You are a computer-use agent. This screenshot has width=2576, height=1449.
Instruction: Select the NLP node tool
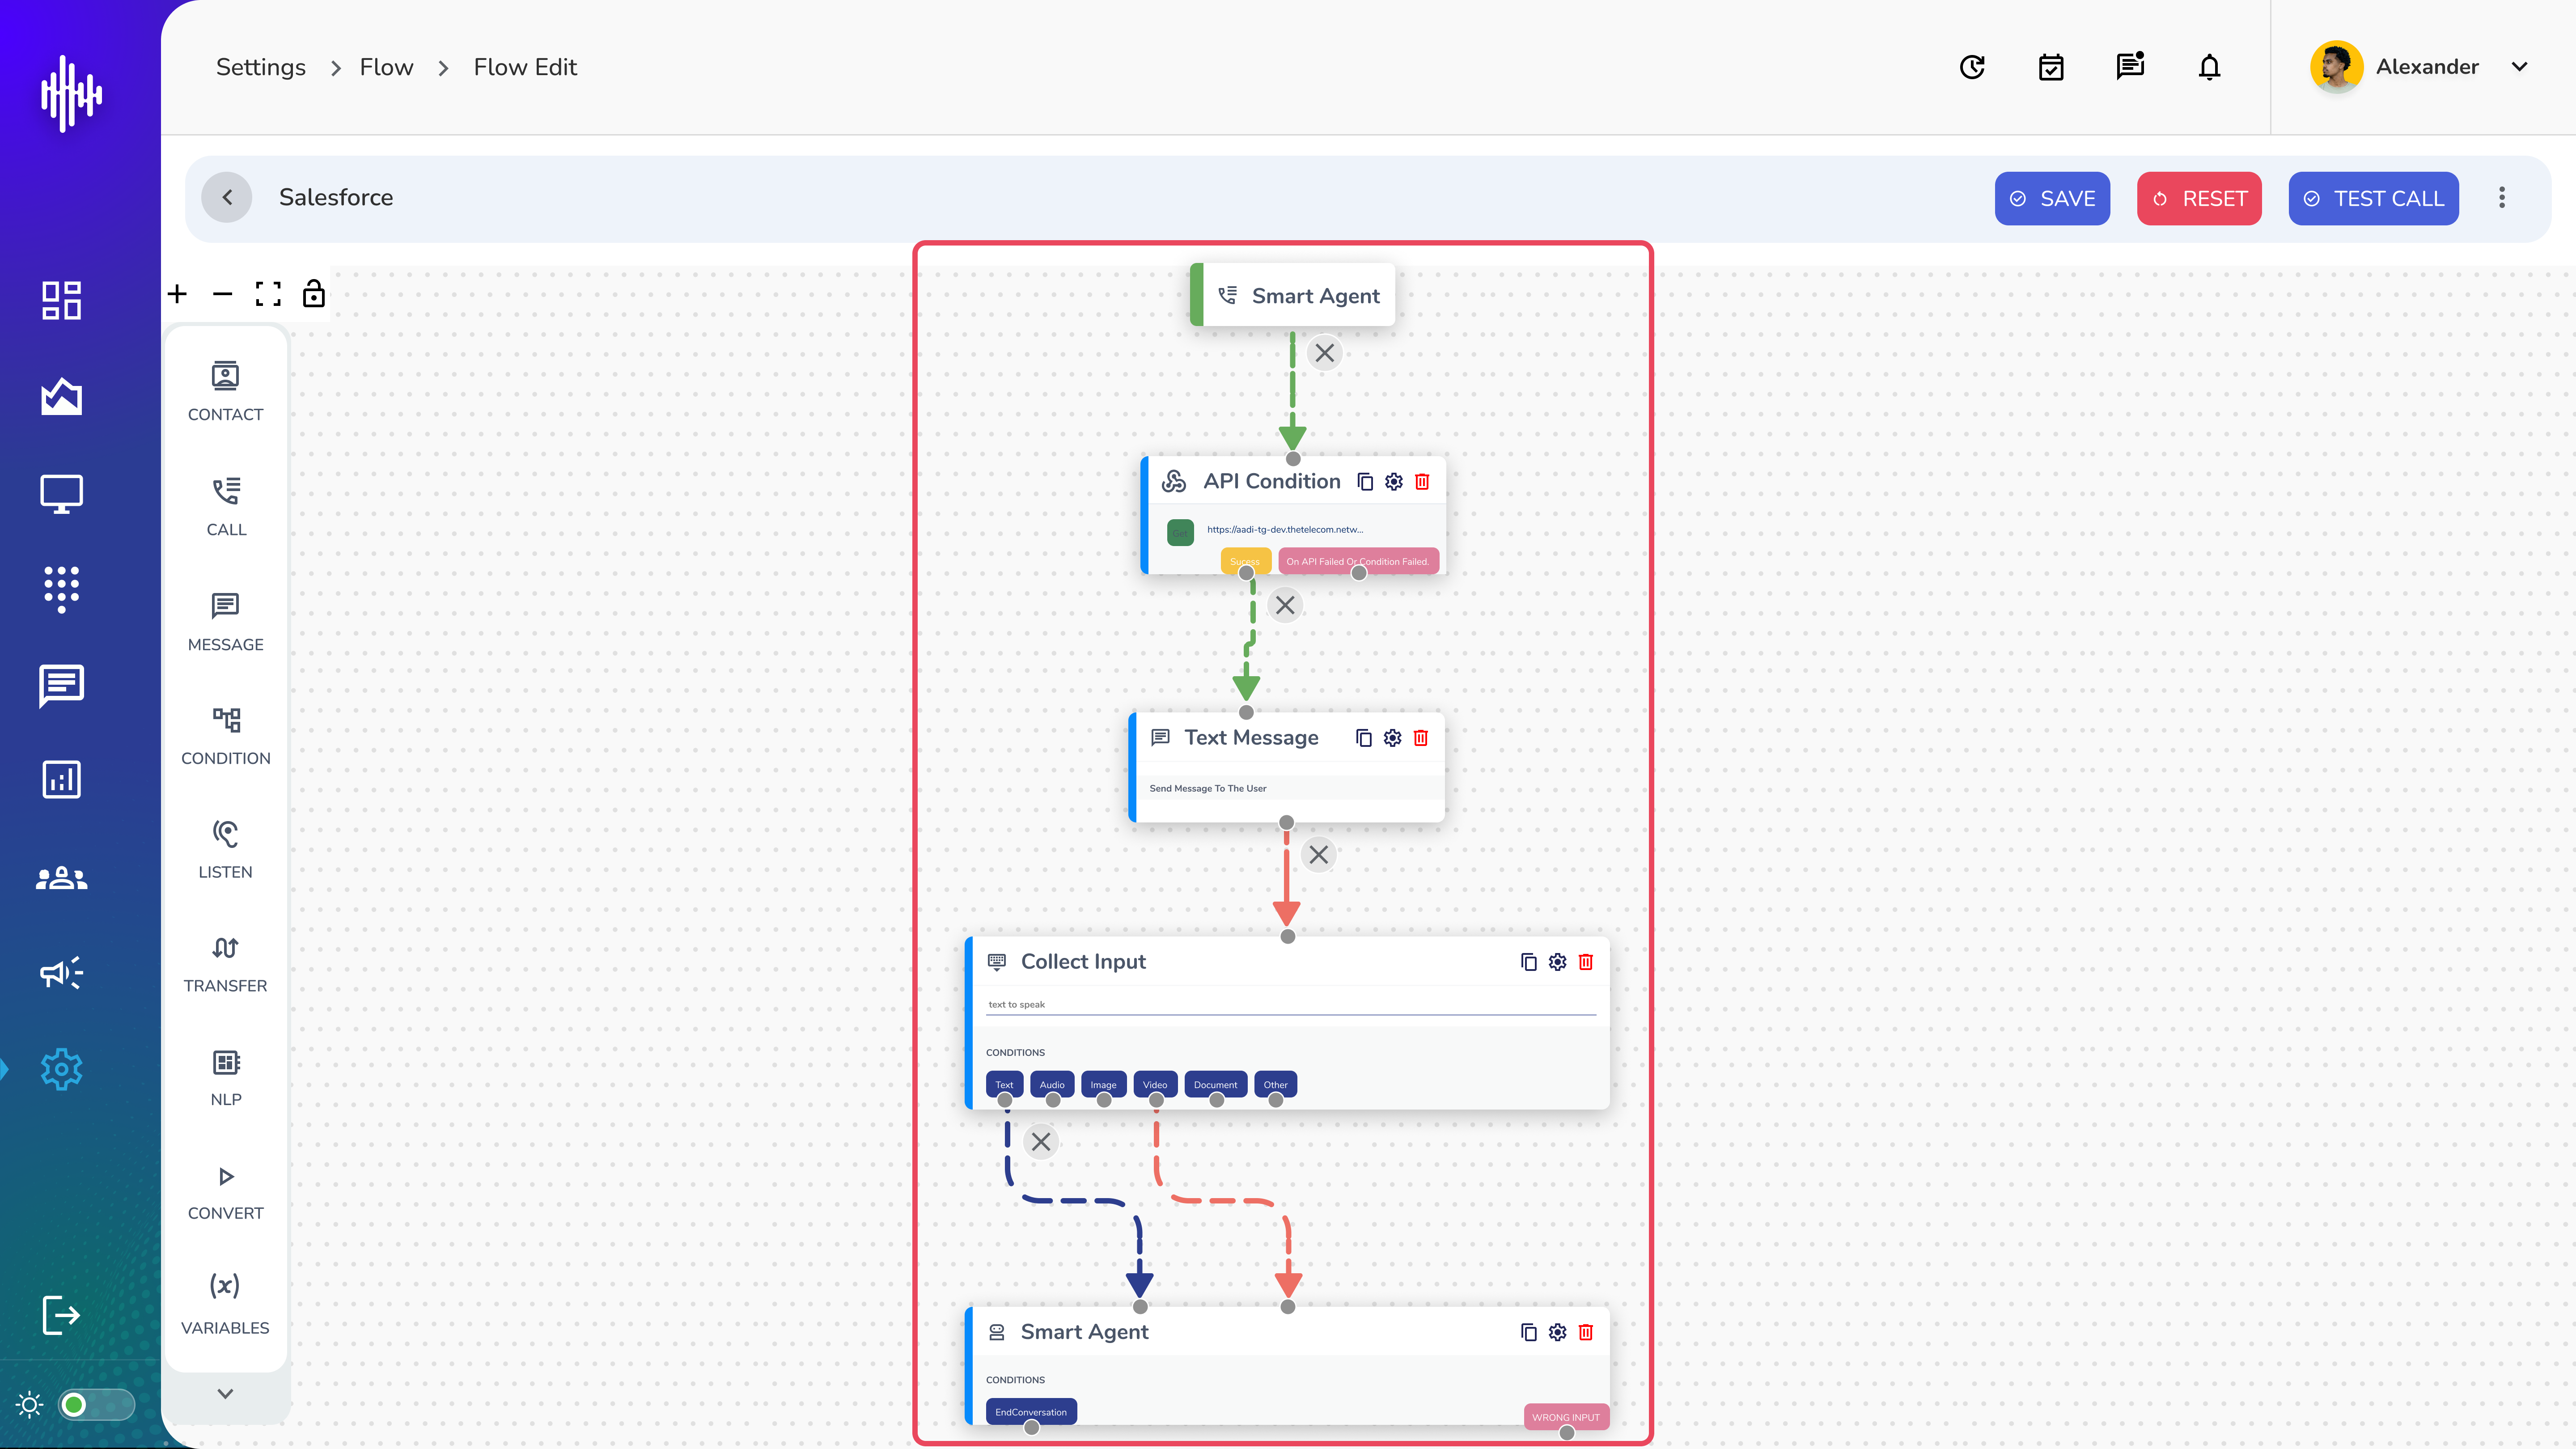(x=225, y=1078)
